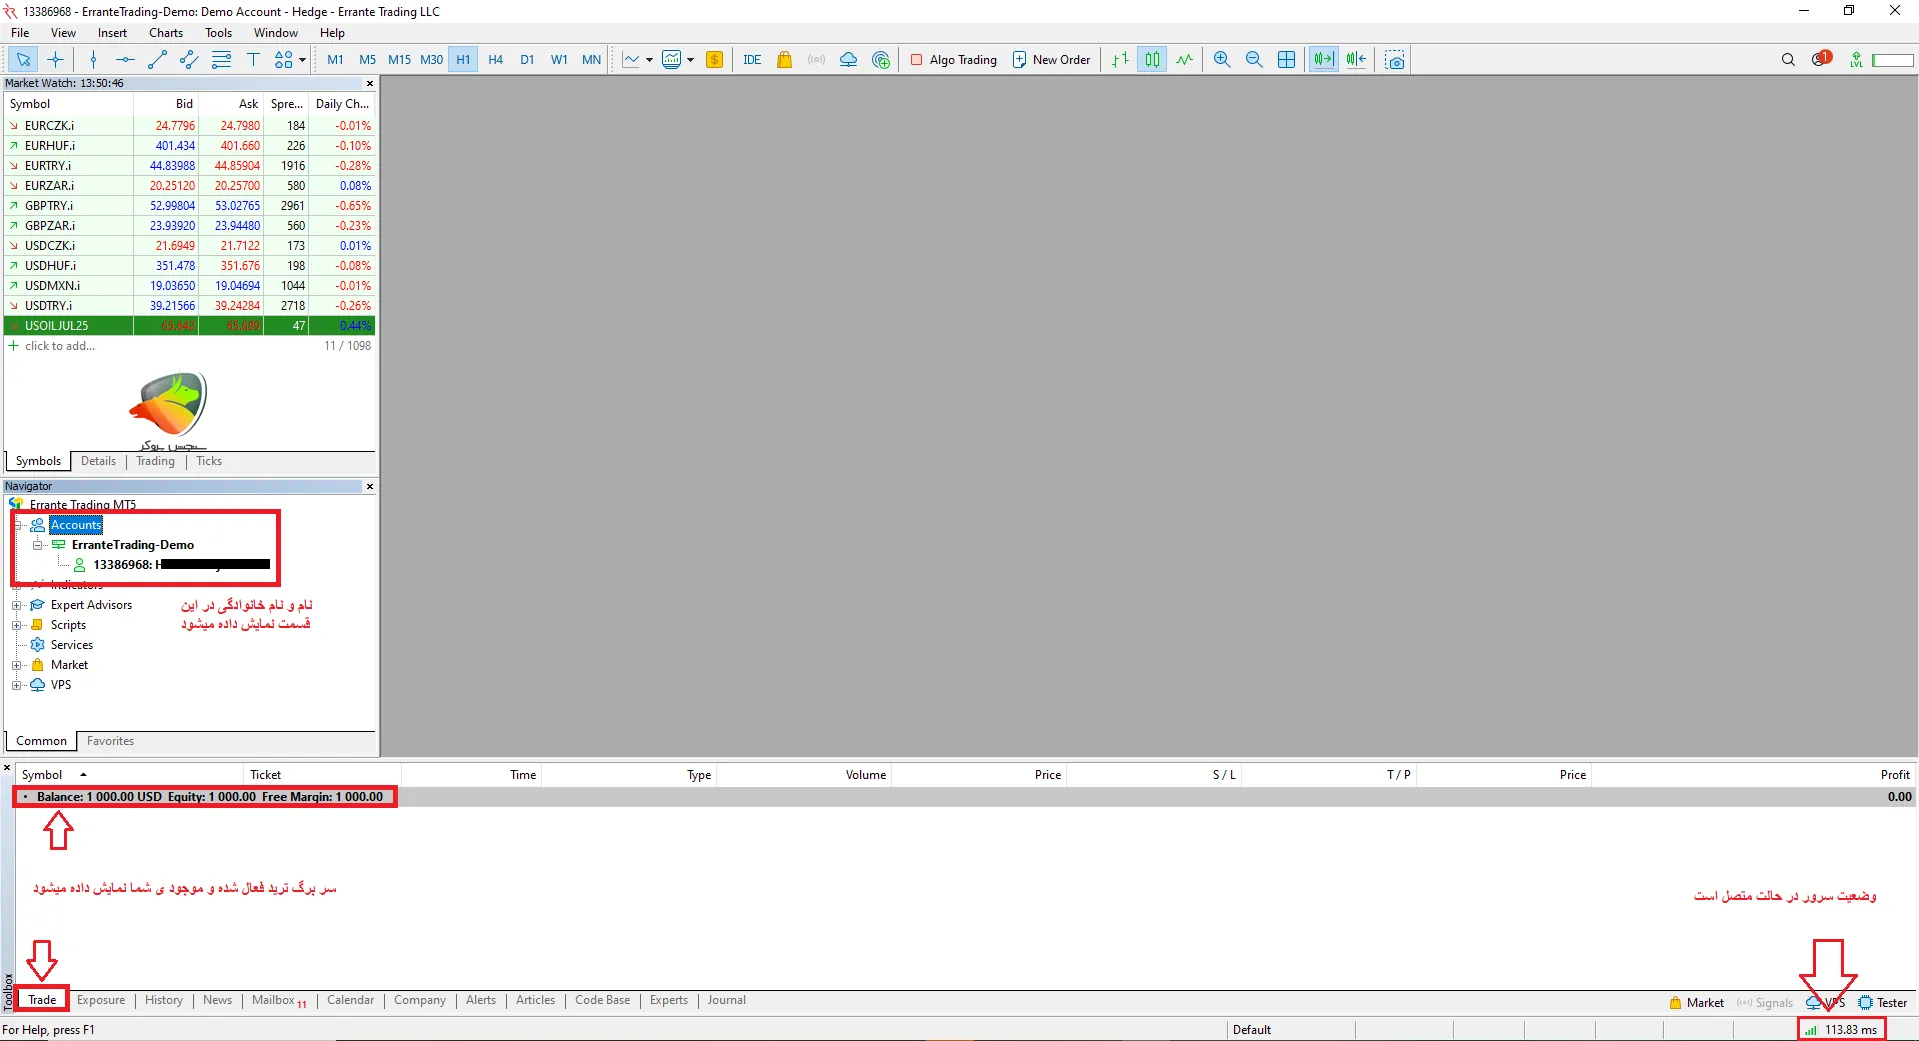Toggle chart auto scroll to end
The width and height of the screenshot is (1919, 1041).
[x=1323, y=60]
